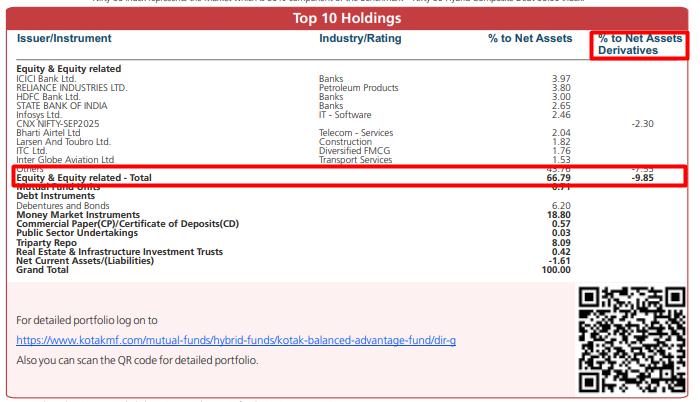Select Larsen And Toubro Ltd. issuer name
The height and width of the screenshot is (402, 700).
point(63,142)
